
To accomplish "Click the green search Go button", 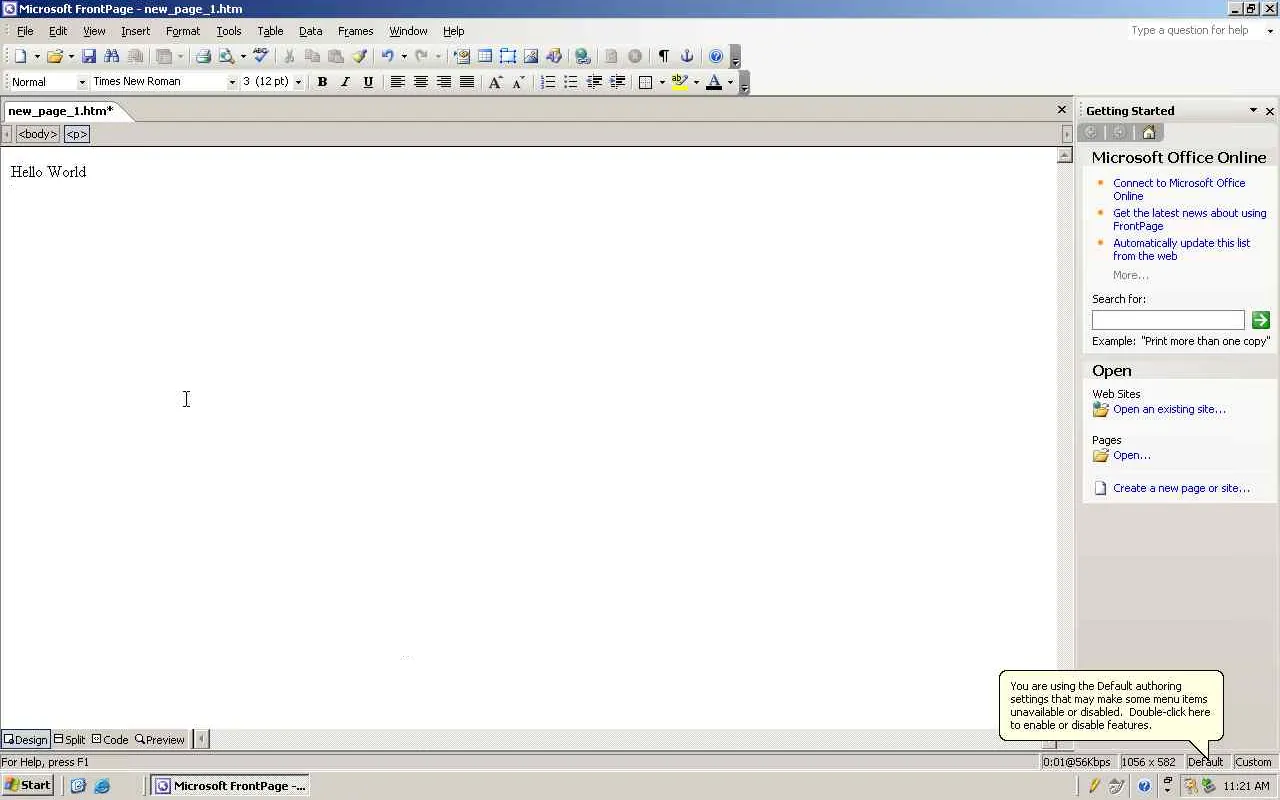I will click(1260, 320).
